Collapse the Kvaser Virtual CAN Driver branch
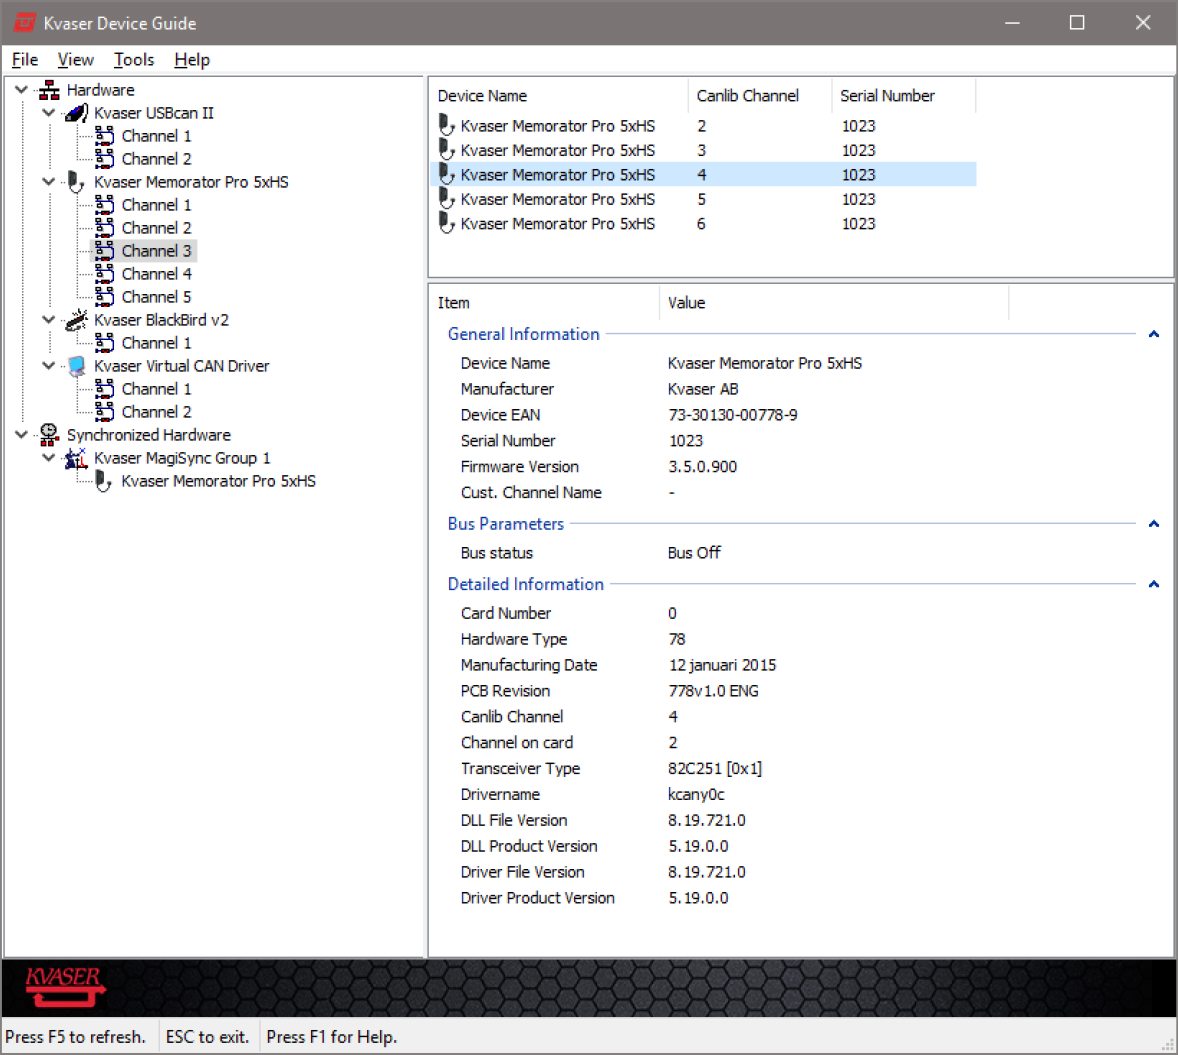 pyautogui.click(x=47, y=366)
